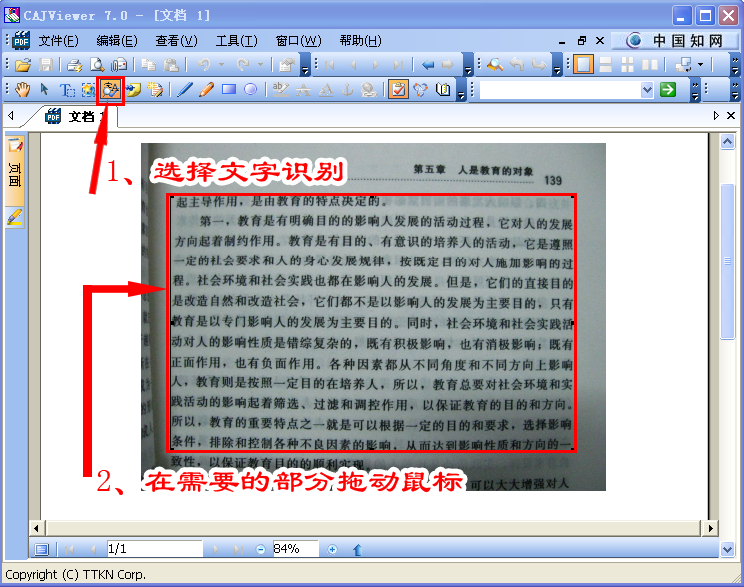
Task: Open the screen layout options dropdown arrow
Action: (x=700, y=65)
